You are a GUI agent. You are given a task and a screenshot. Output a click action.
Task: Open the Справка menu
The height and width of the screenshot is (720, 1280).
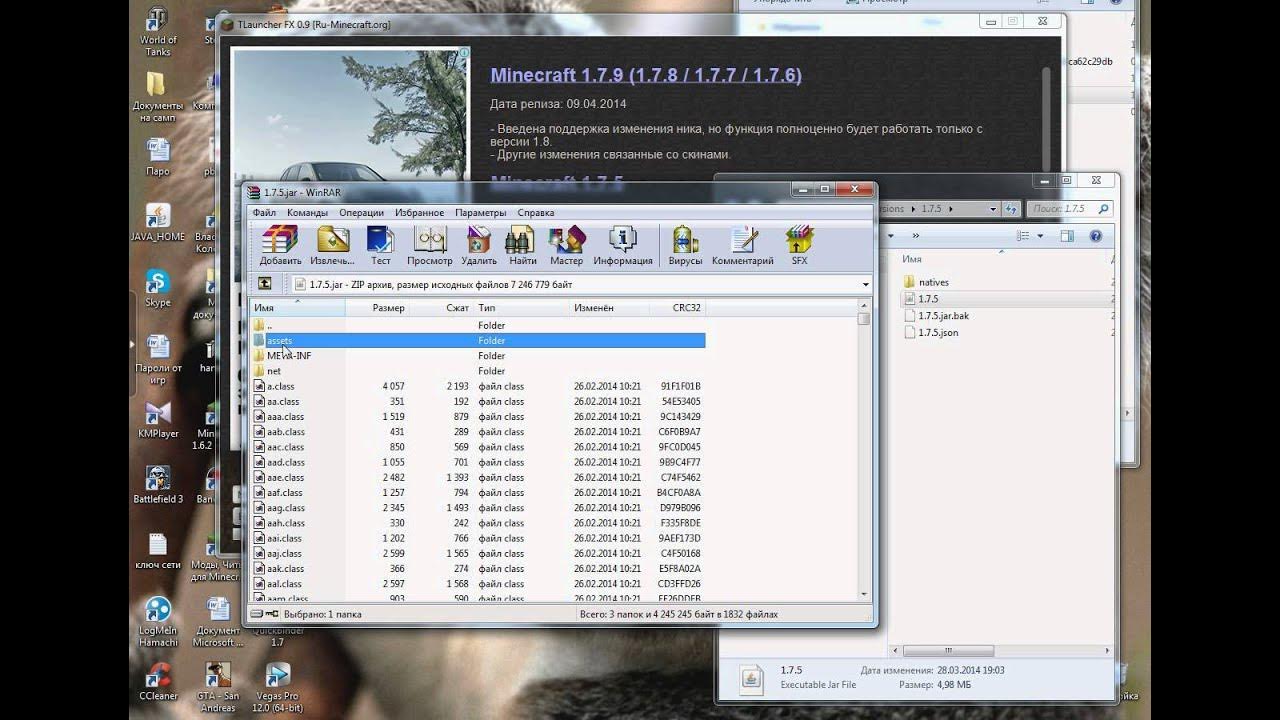pyautogui.click(x=536, y=212)
